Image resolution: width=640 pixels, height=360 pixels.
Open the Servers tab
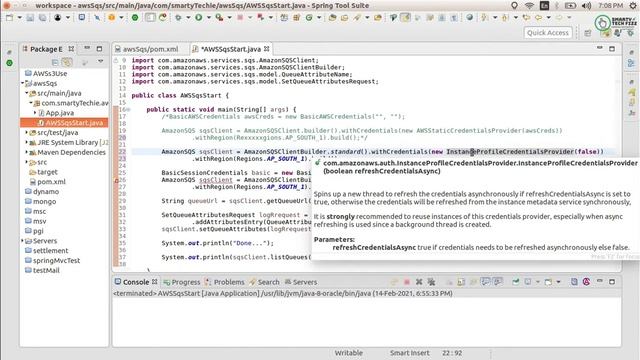point(300,282)
